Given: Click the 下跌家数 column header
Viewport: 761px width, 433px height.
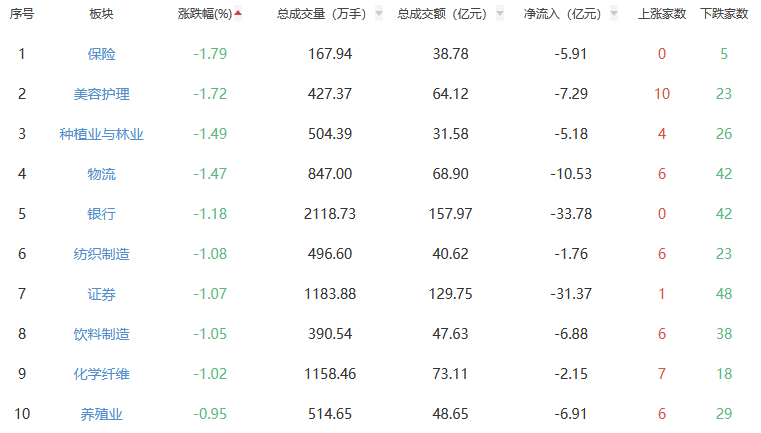Looking at the screenshot, I should 724,14.
